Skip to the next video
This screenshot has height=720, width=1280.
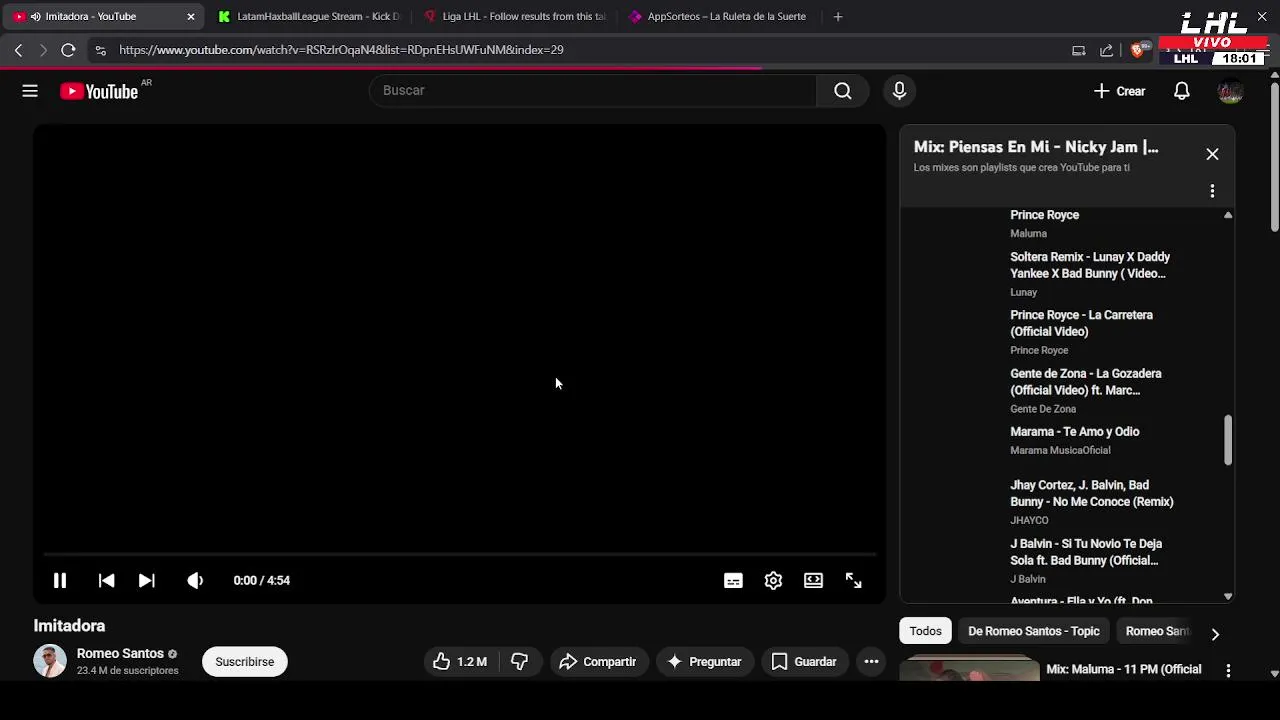pyautogui.click(x=146, y=580)
